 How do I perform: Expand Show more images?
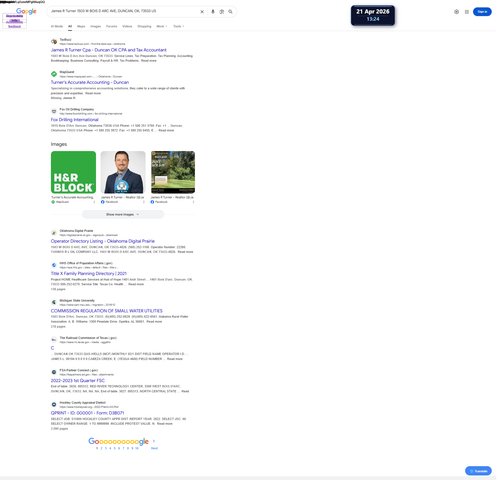(123, 214)
